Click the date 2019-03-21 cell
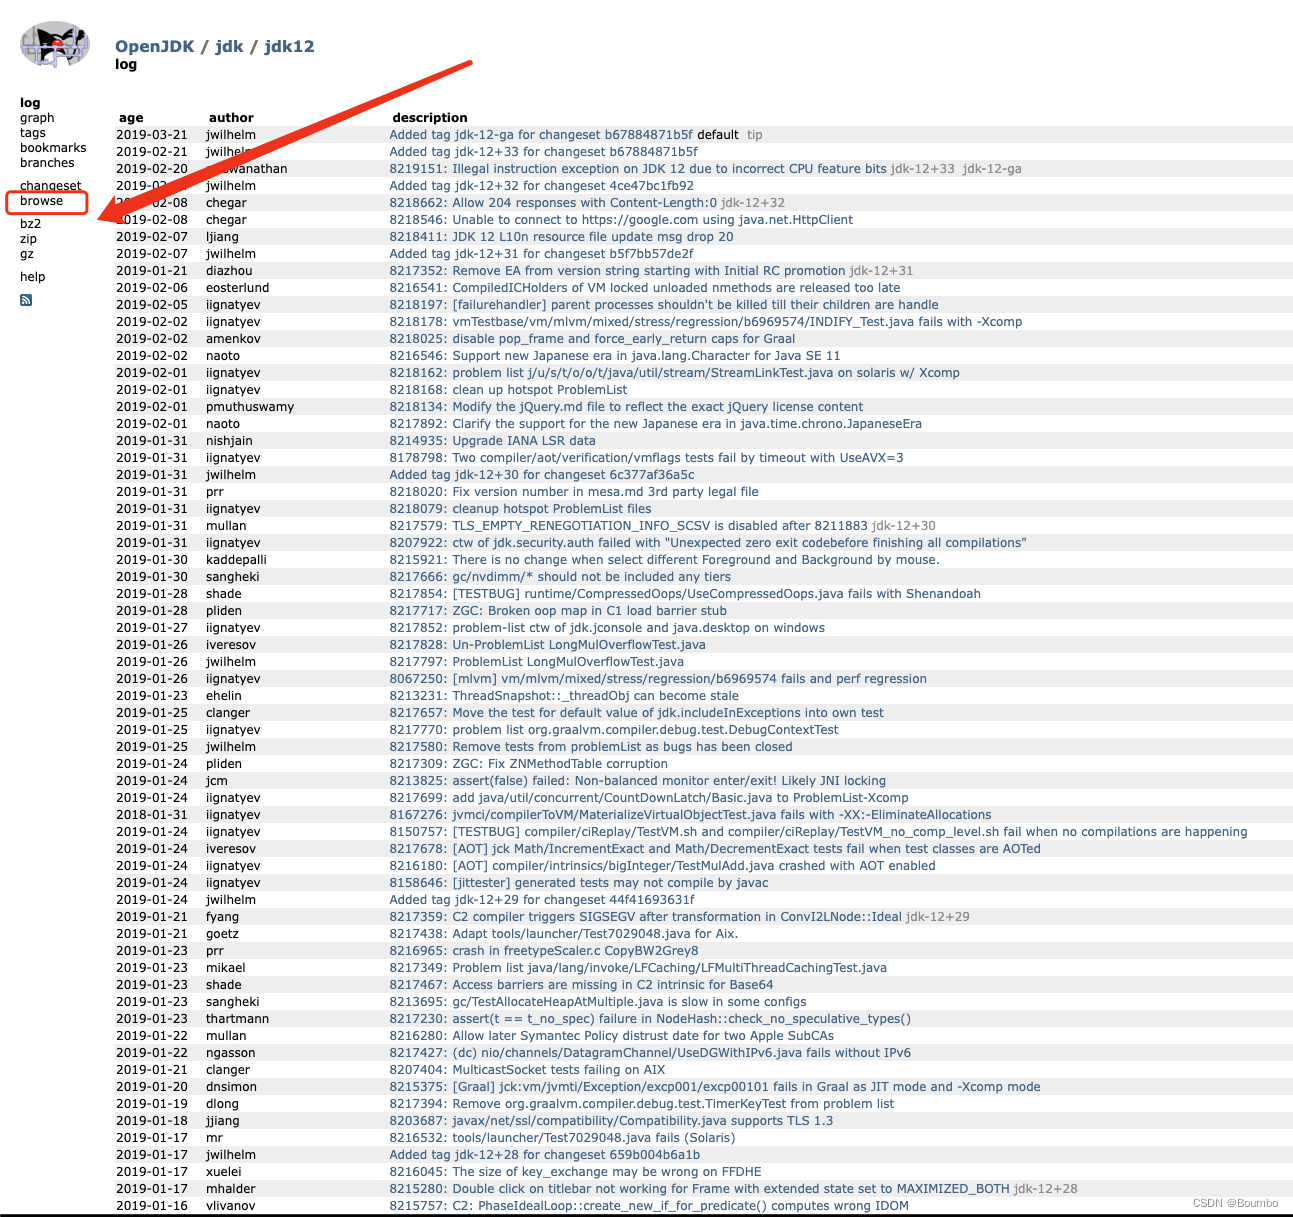Viewport: 1293px width, 1217px height. pyautogui.click(x=152, y=135)
